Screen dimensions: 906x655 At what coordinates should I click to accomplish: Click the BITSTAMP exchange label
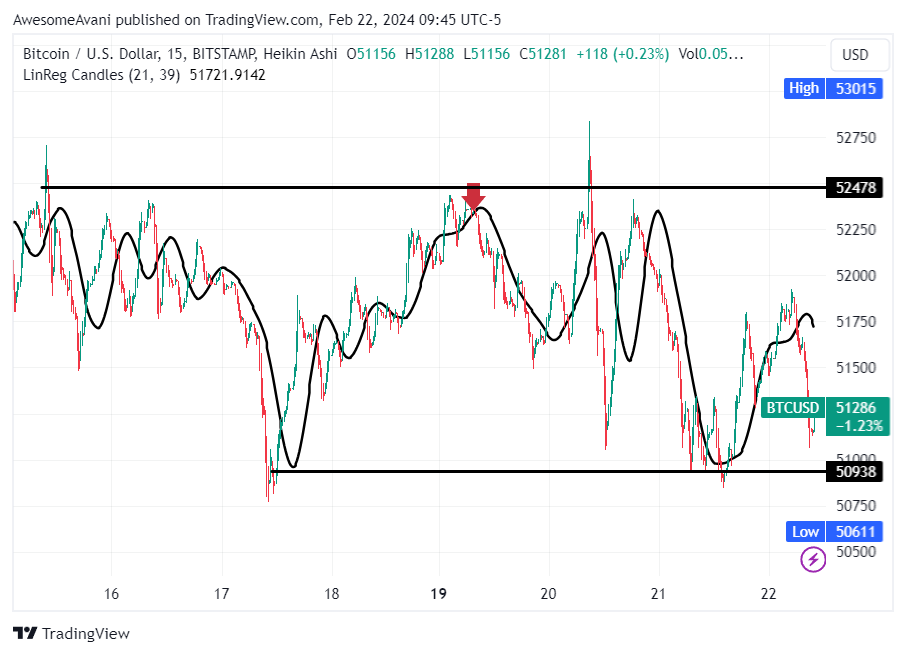tap(223, 54)
